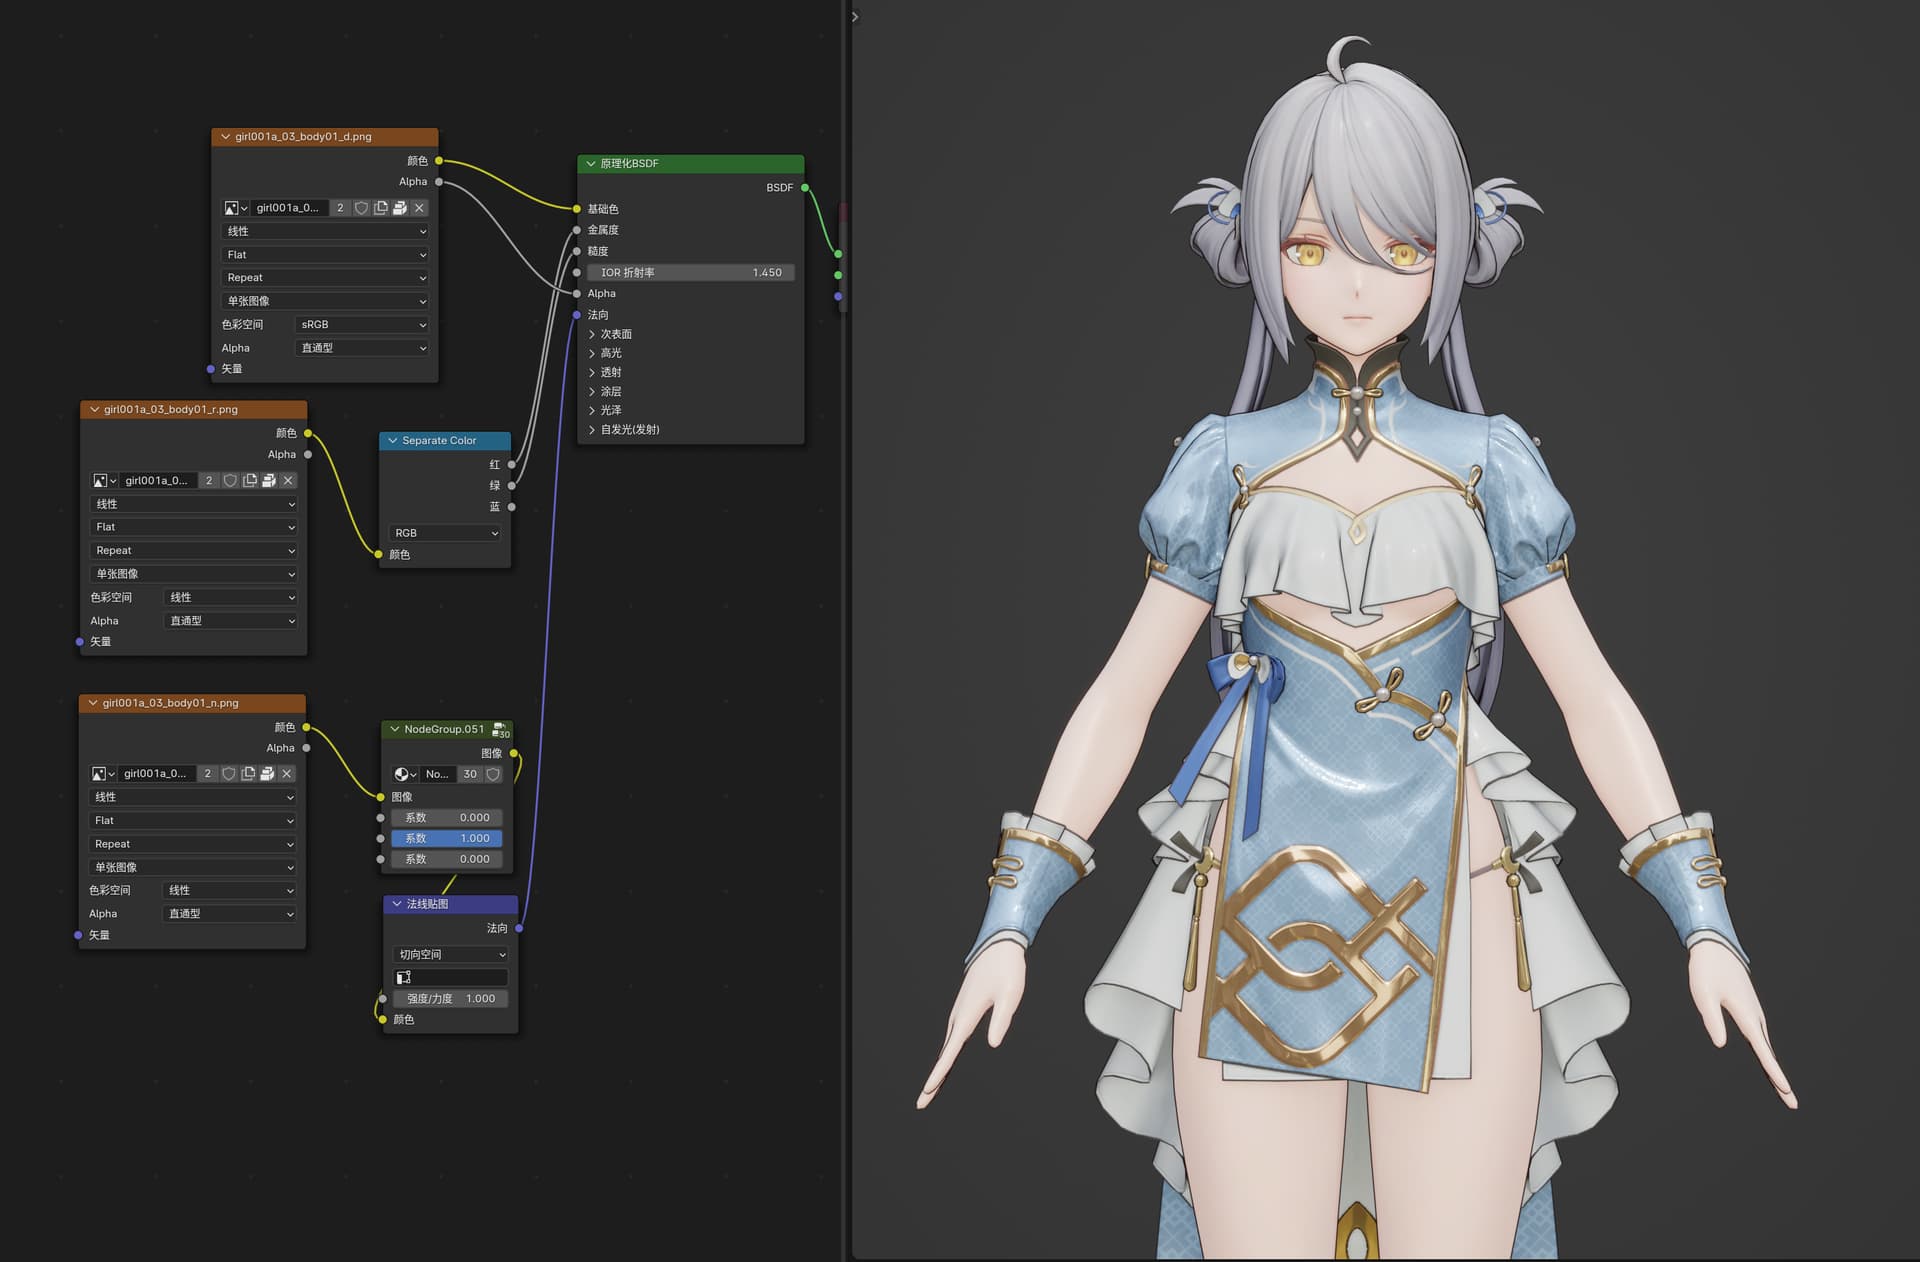
Task: Open image file icon in body01_d node
Action: coord(399,208)
